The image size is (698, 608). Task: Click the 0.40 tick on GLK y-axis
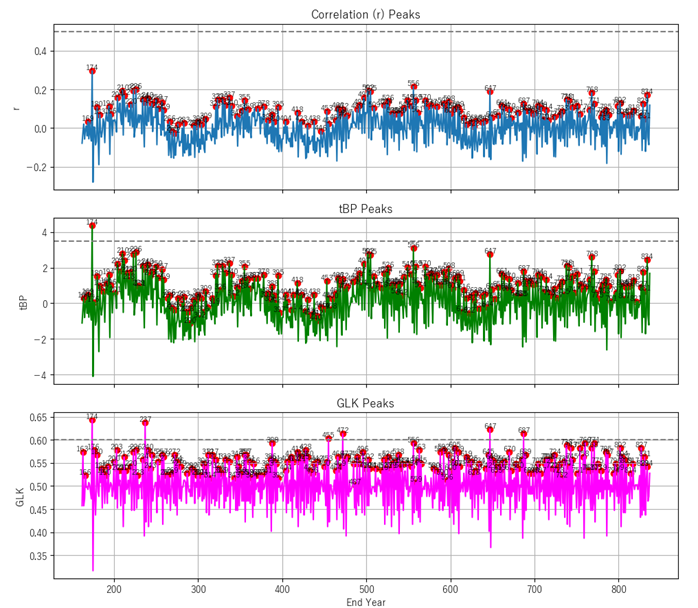pyautogui.click(x=38, y=533)
